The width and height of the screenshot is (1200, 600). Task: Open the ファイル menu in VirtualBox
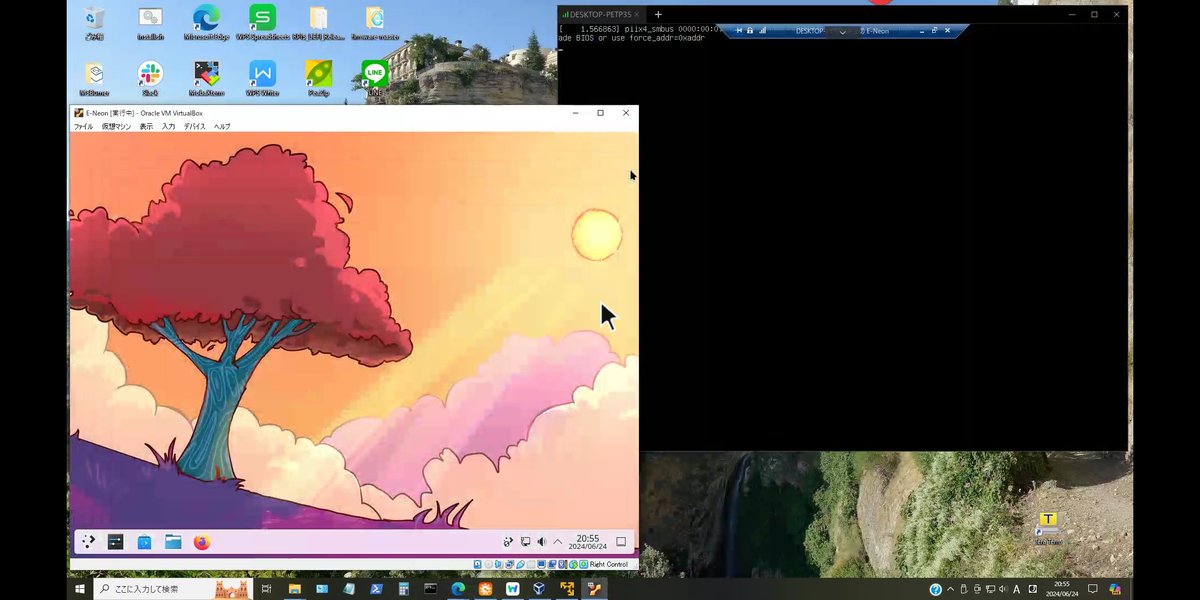click(x=83, y=127)
